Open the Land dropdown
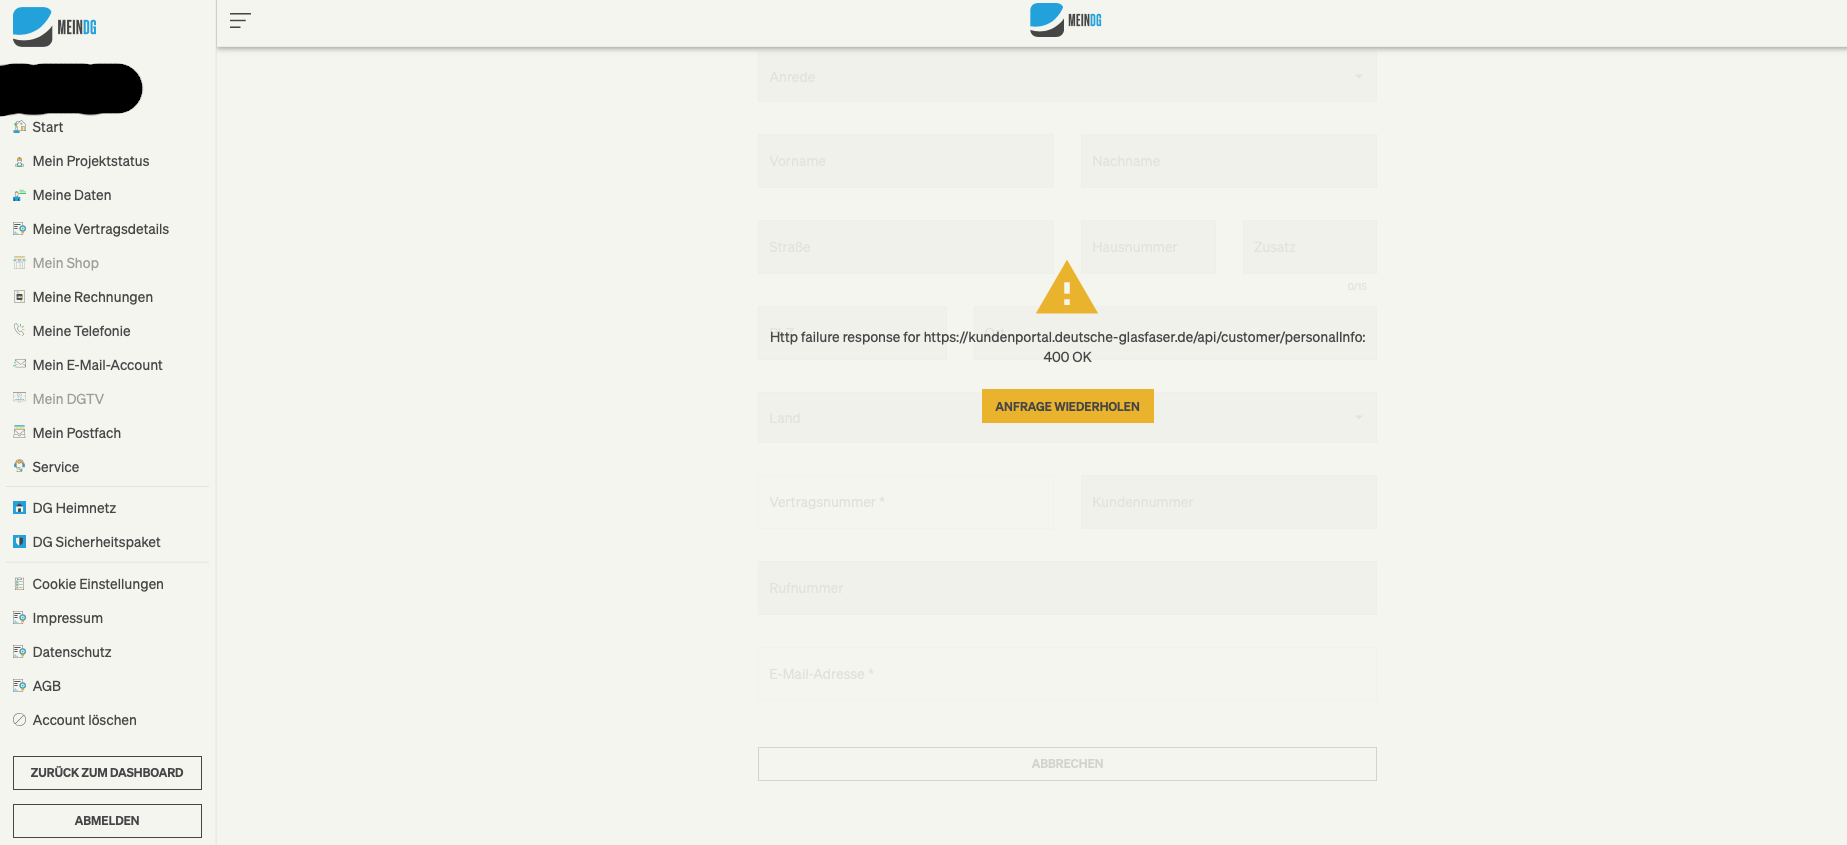 pyautogui.click(x=1067, y=417)
